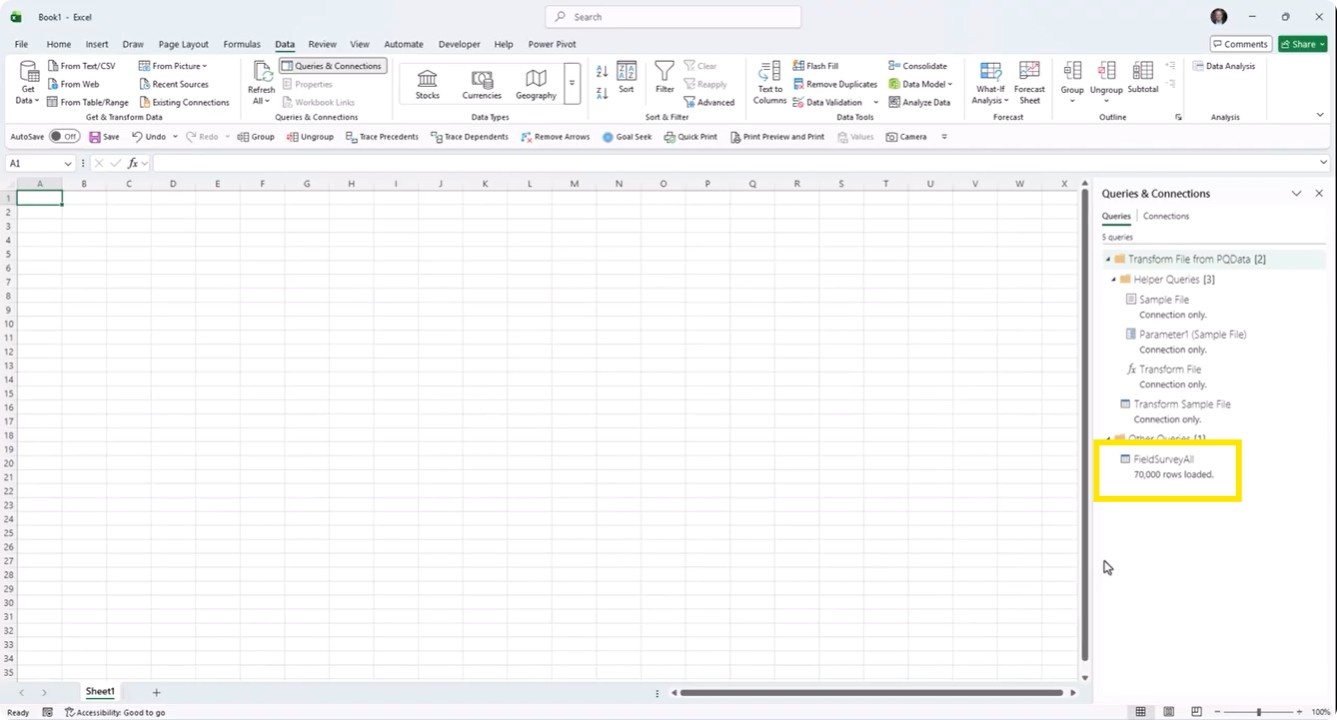Click the zoom slider in the status bar

click(1258, 712)
